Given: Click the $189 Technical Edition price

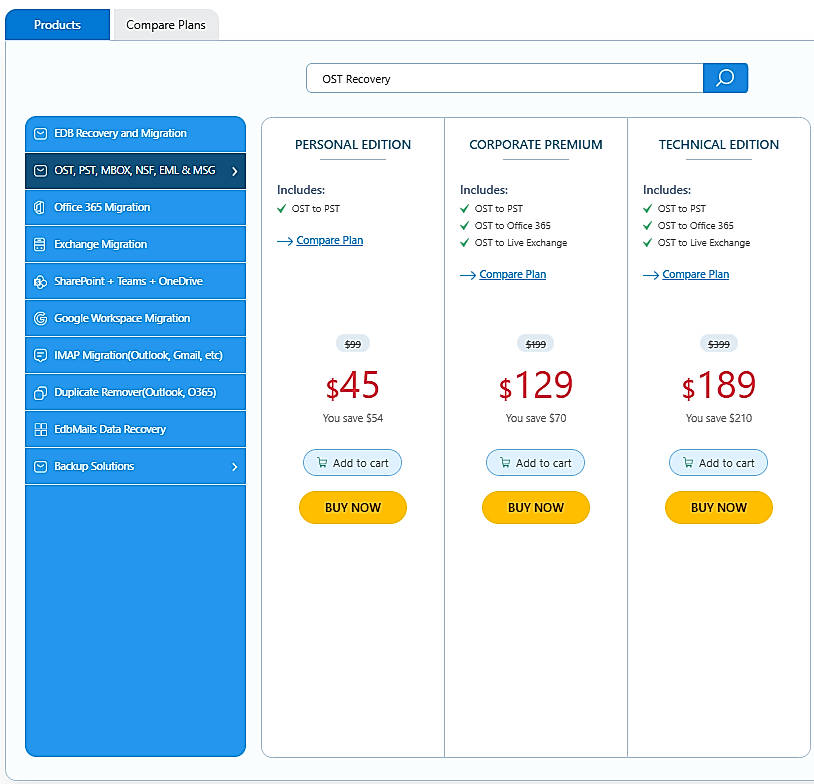Looking at the screenshot, I should (719, 385).
